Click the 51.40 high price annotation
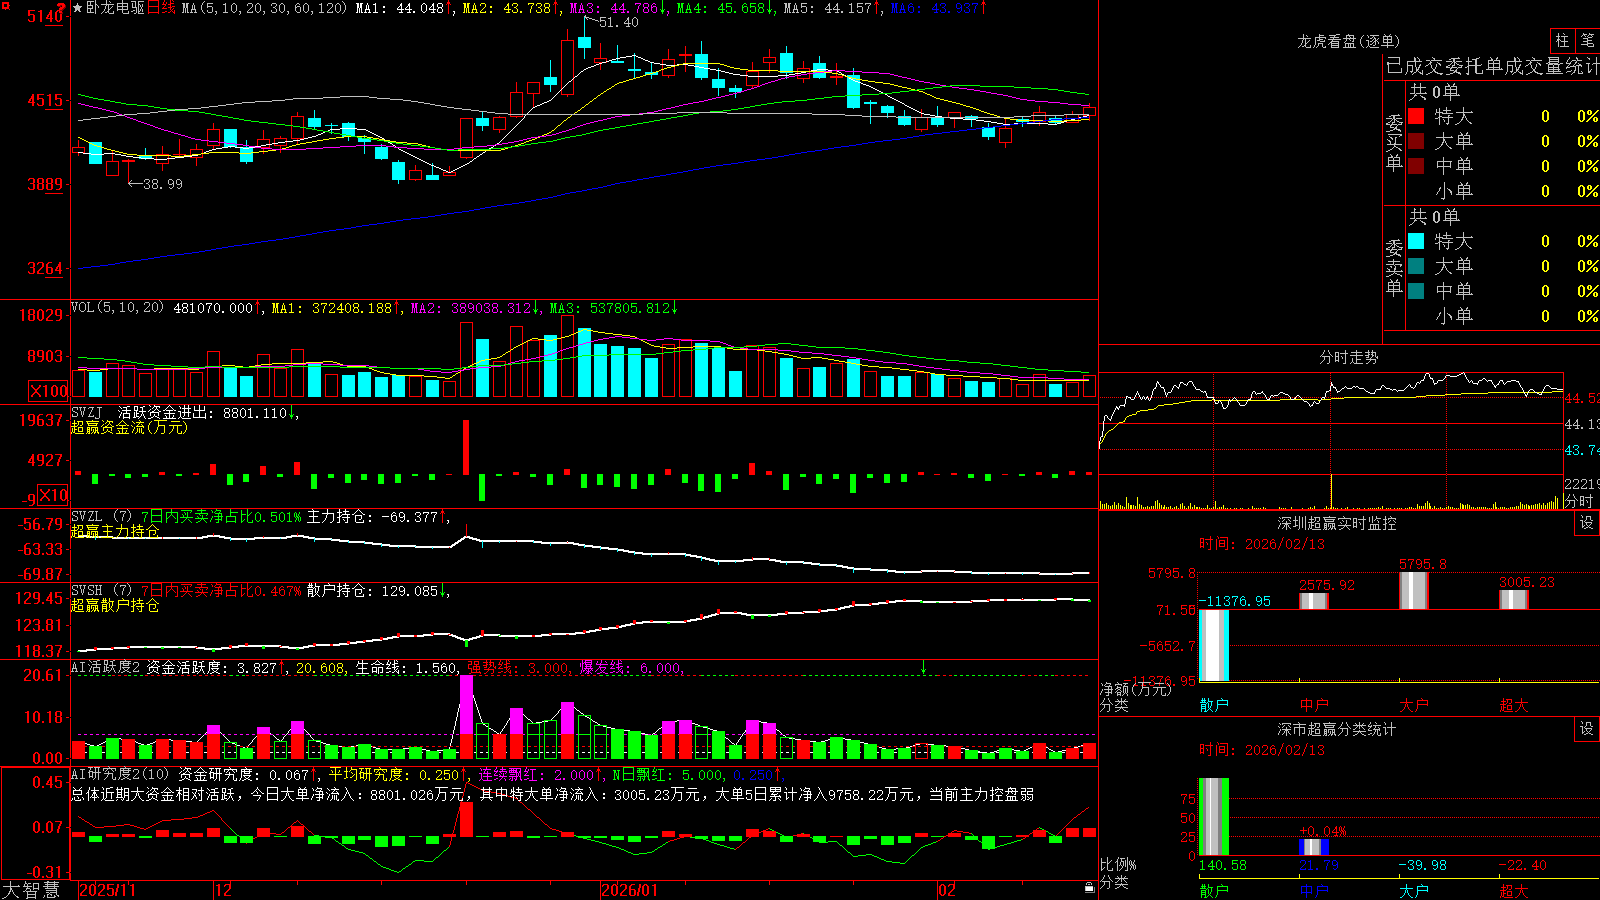 (619, 22)
